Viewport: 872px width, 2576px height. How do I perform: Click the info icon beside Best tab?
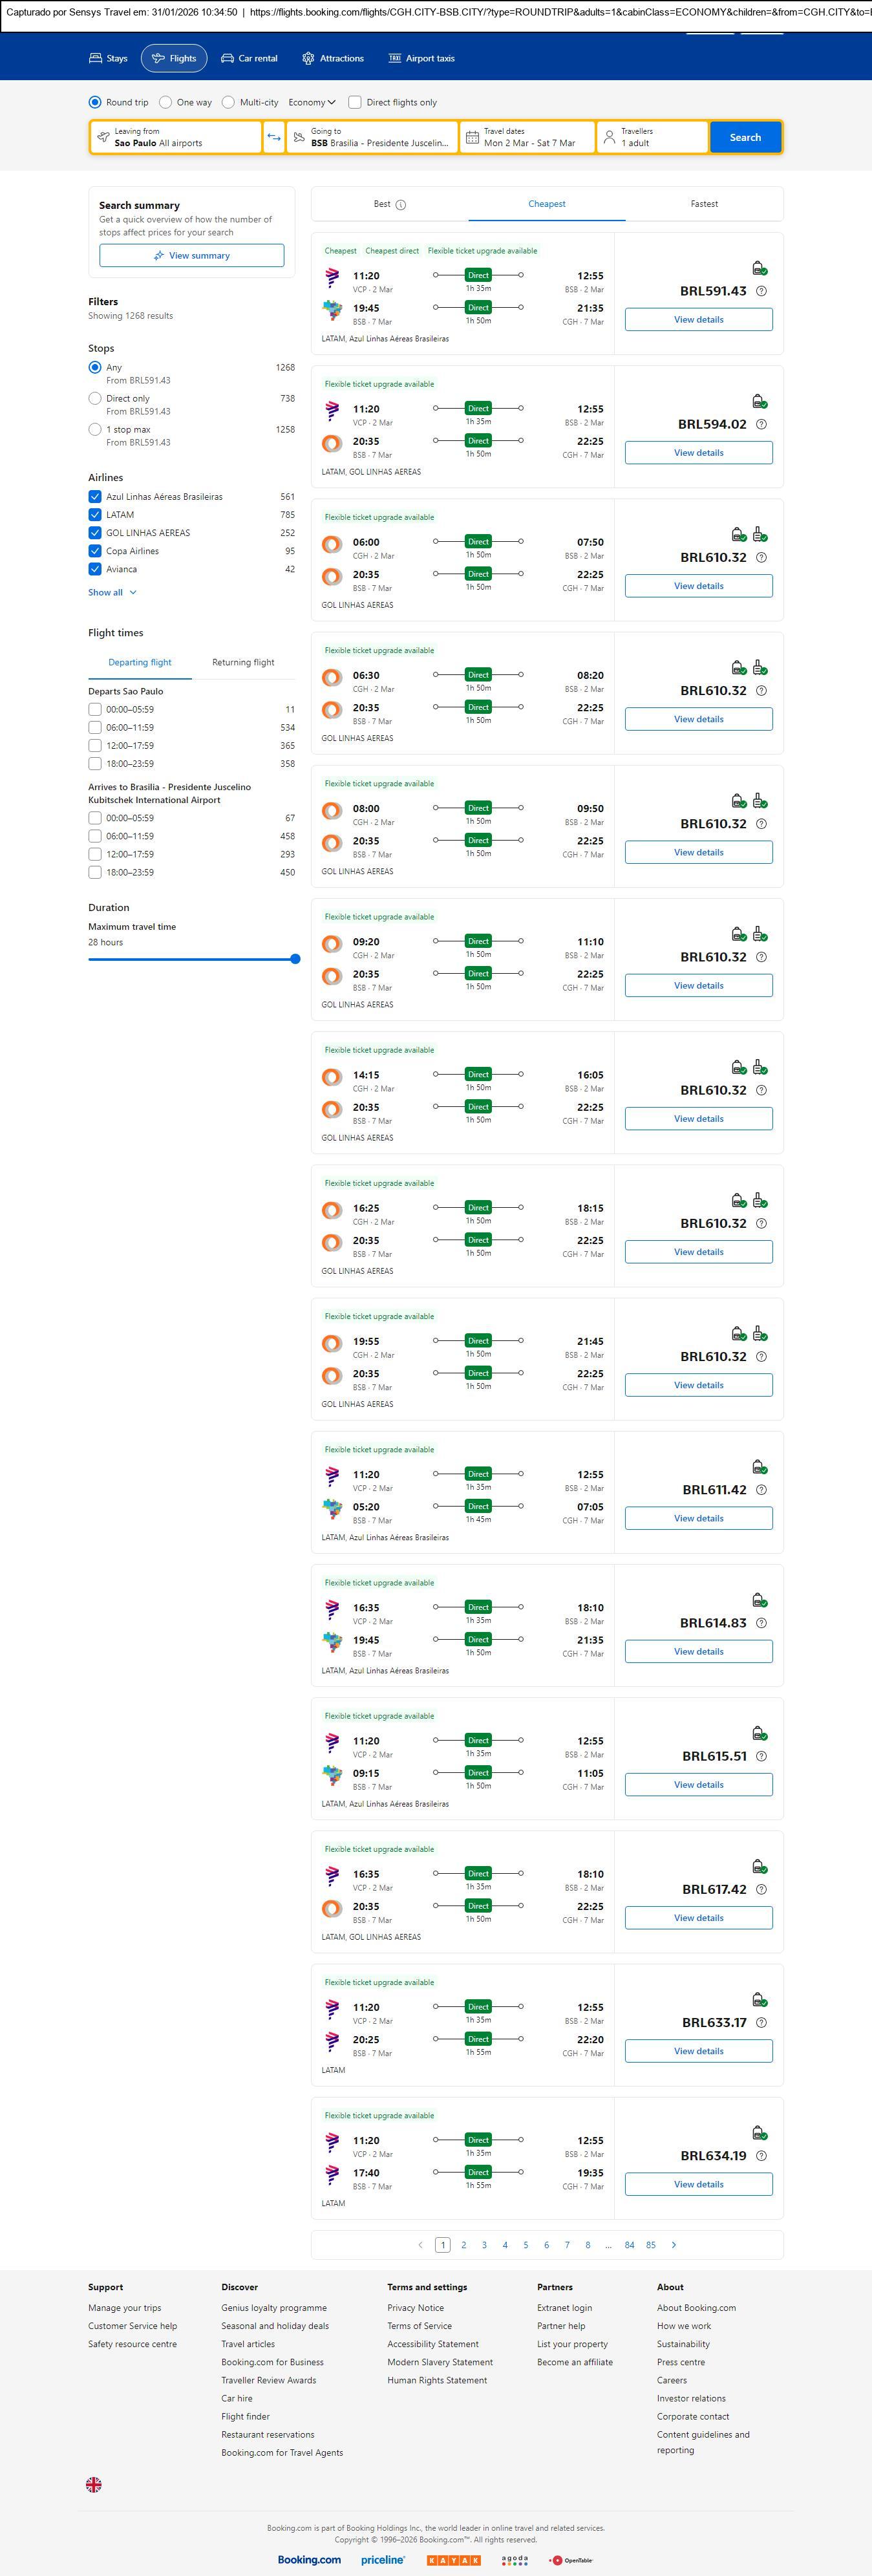tap(401, 205)
